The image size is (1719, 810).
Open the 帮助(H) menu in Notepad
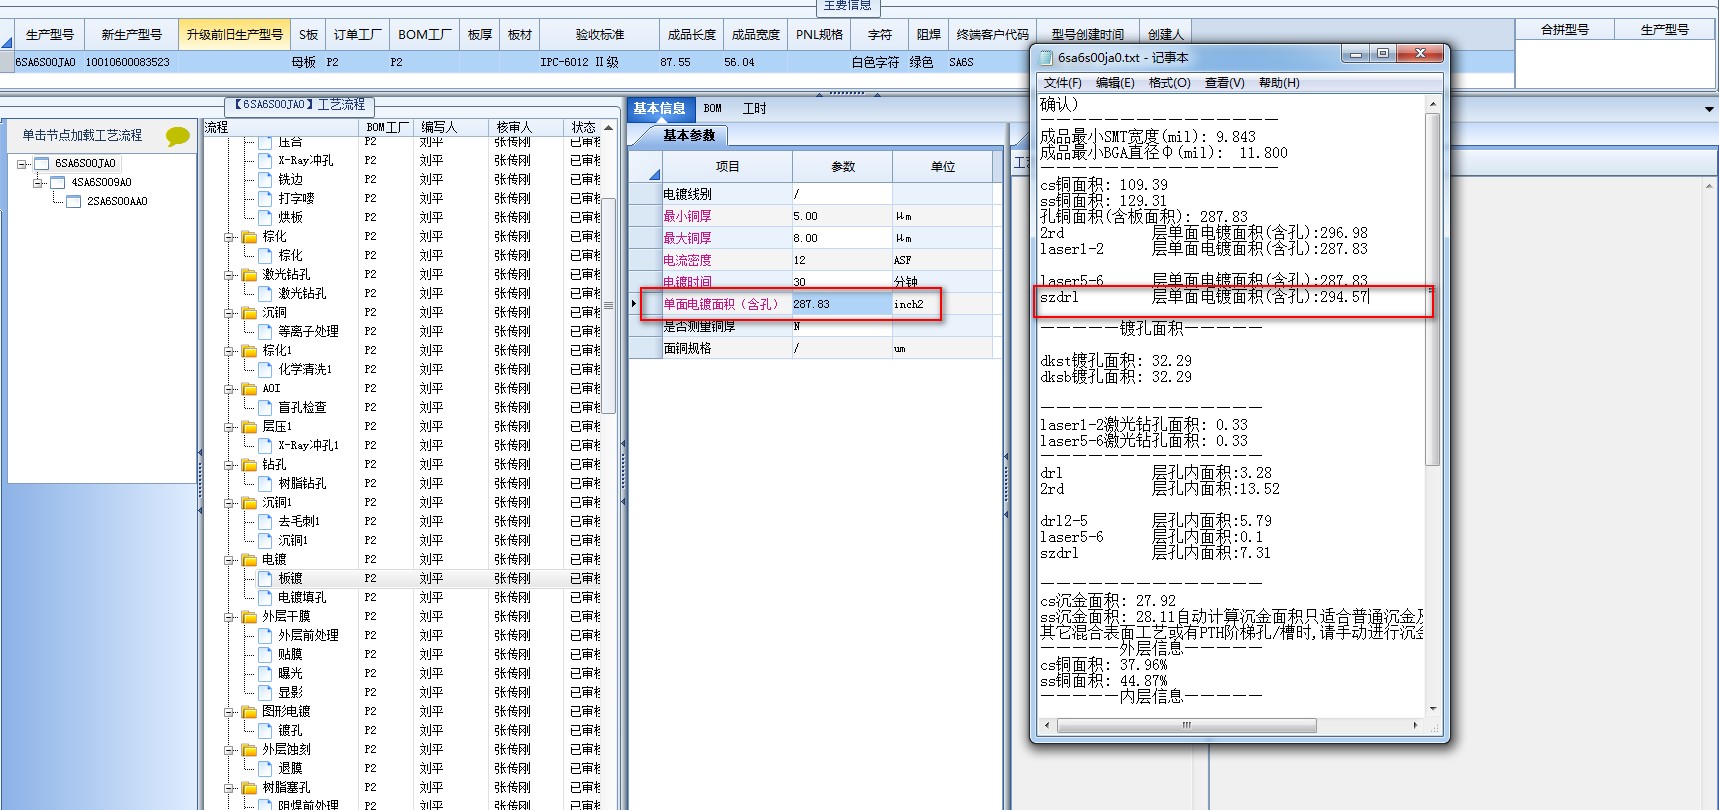click(x=1279, y=83)
